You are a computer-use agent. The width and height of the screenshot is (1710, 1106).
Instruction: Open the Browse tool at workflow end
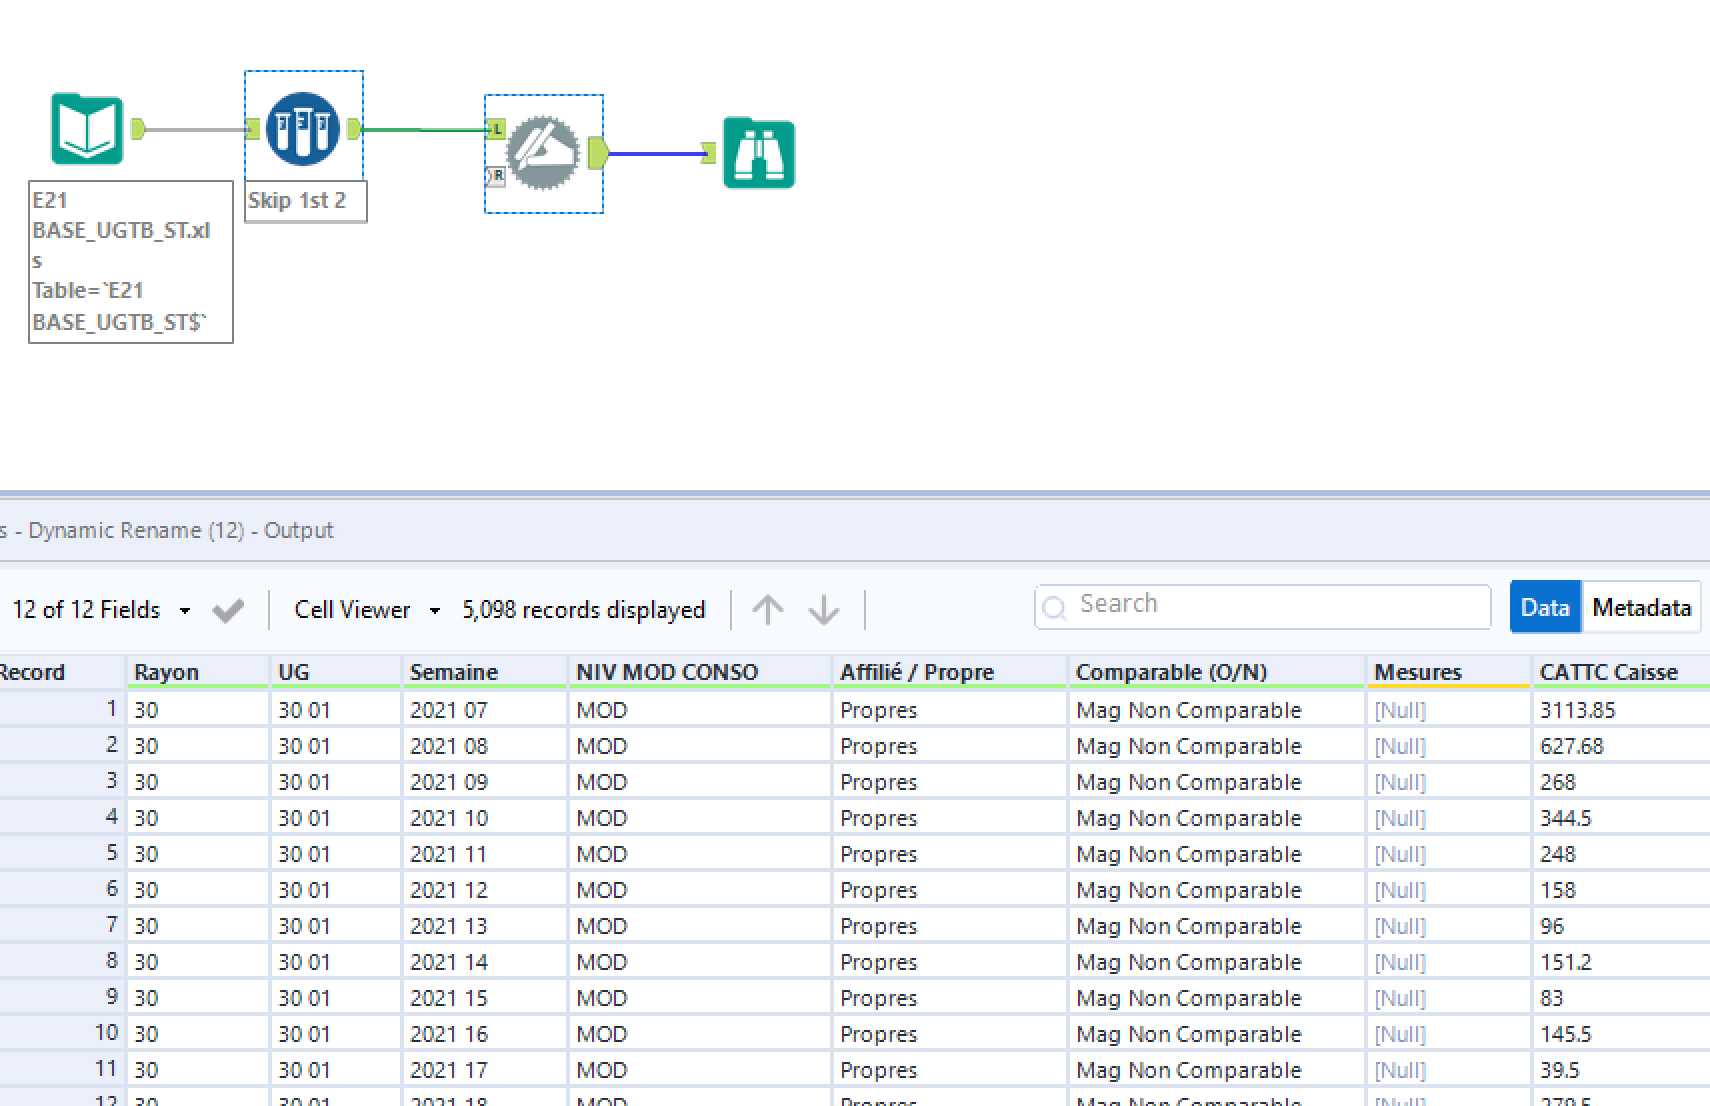758,152
